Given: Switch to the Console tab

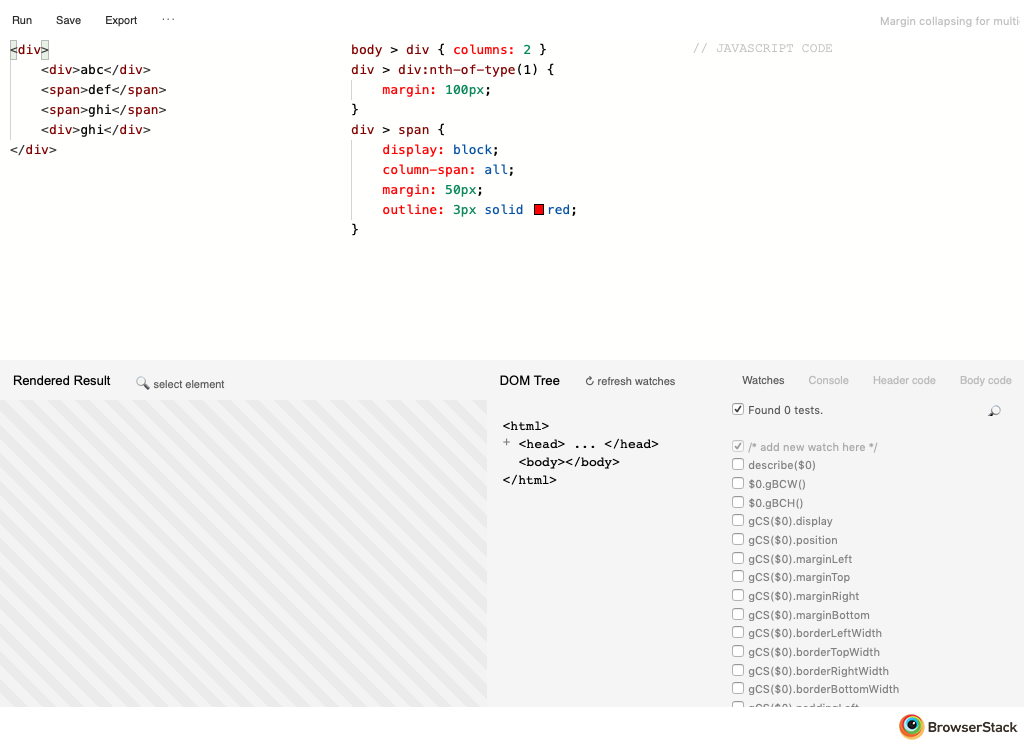Looking at the screenshot, I should point(828,380).
